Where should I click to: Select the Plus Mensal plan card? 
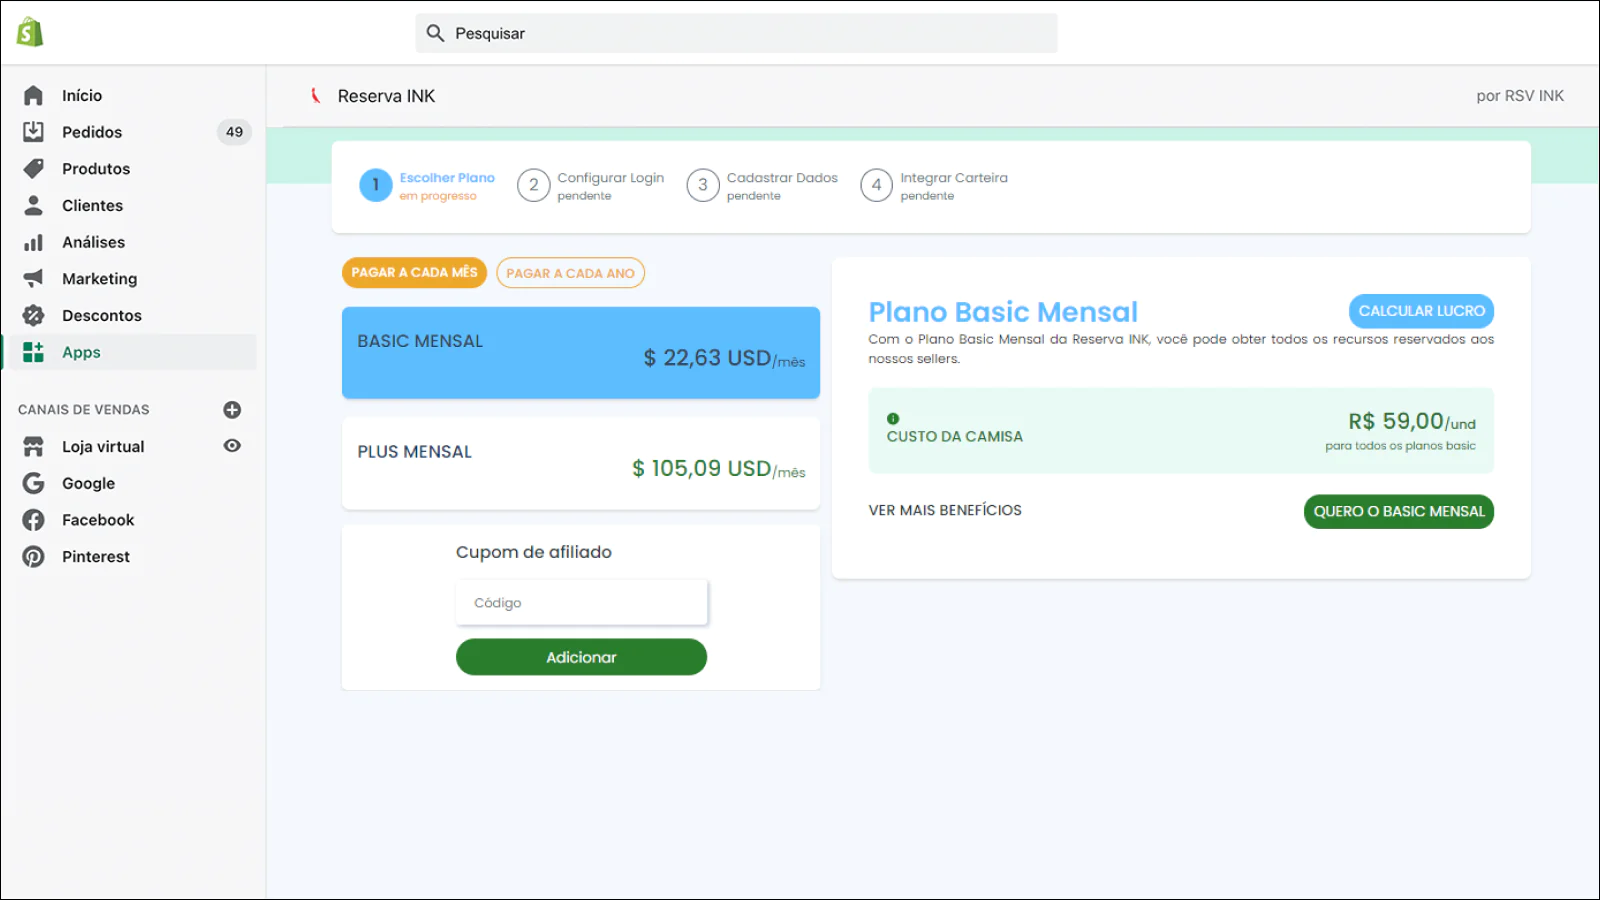pyautogui.click(x=581, y=463)
